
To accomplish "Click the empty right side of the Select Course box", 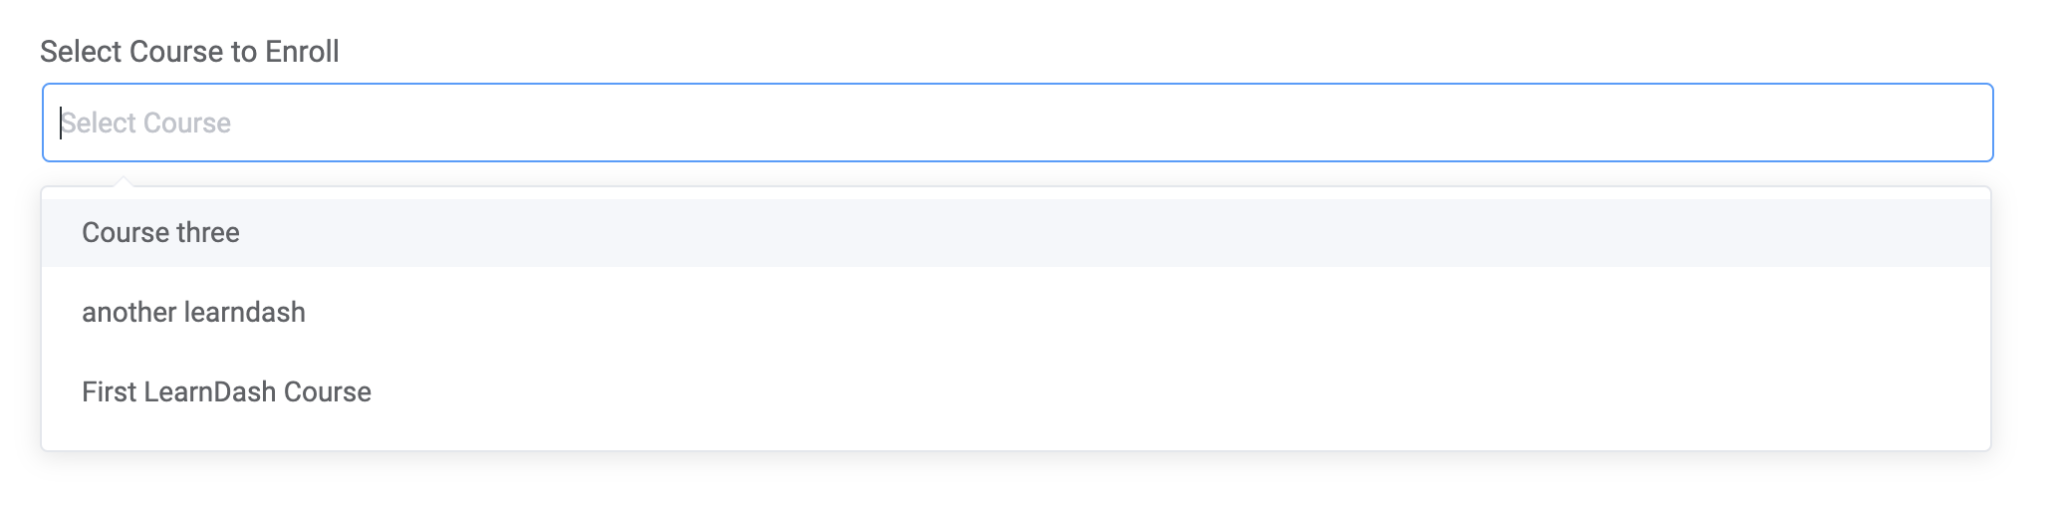I will click(x=1700, y=123).
